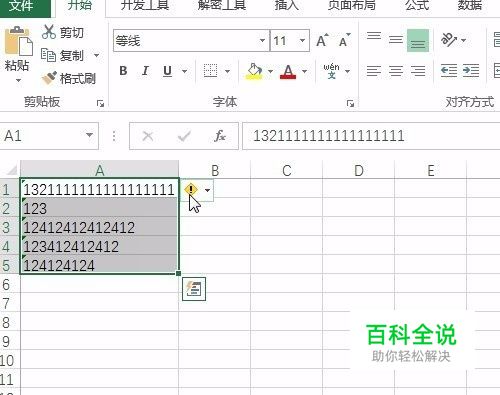The image size is (500, 395).
Task: Switch to the 公式 tab
Action: (417, 6)
